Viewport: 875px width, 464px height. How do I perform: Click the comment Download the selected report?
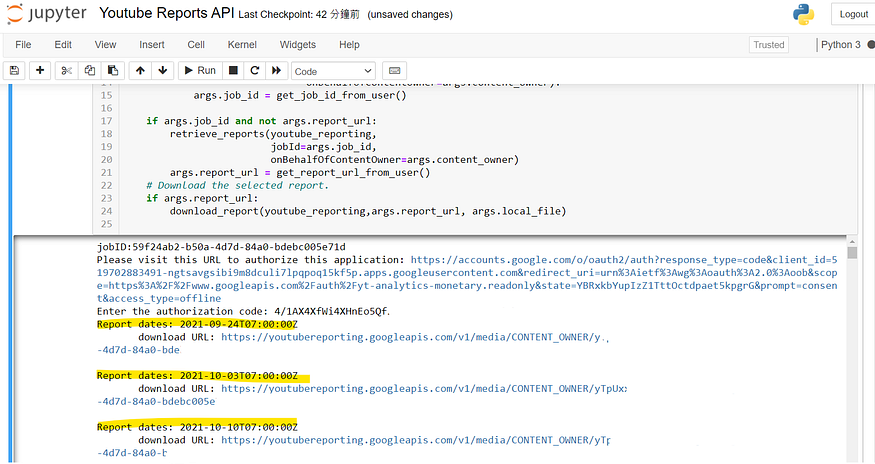coord(237,185)
